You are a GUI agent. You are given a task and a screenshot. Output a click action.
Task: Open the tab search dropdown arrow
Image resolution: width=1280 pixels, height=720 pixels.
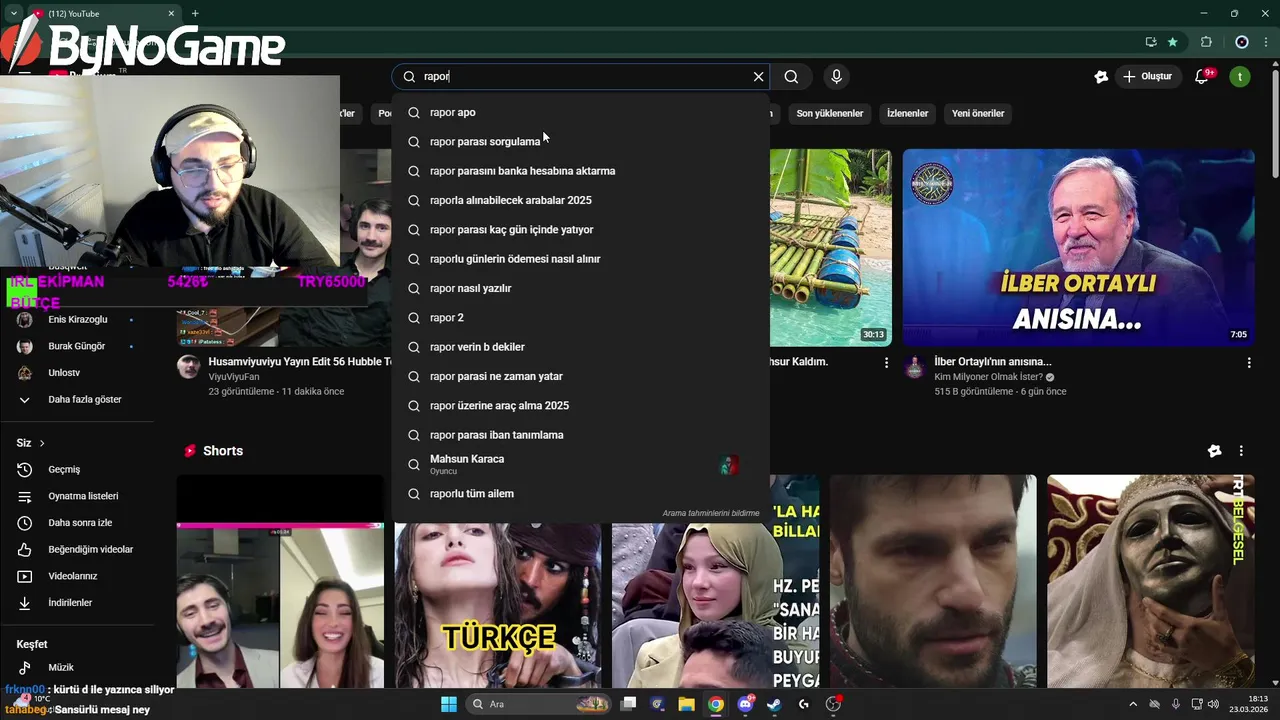click(x=14, y=14)
